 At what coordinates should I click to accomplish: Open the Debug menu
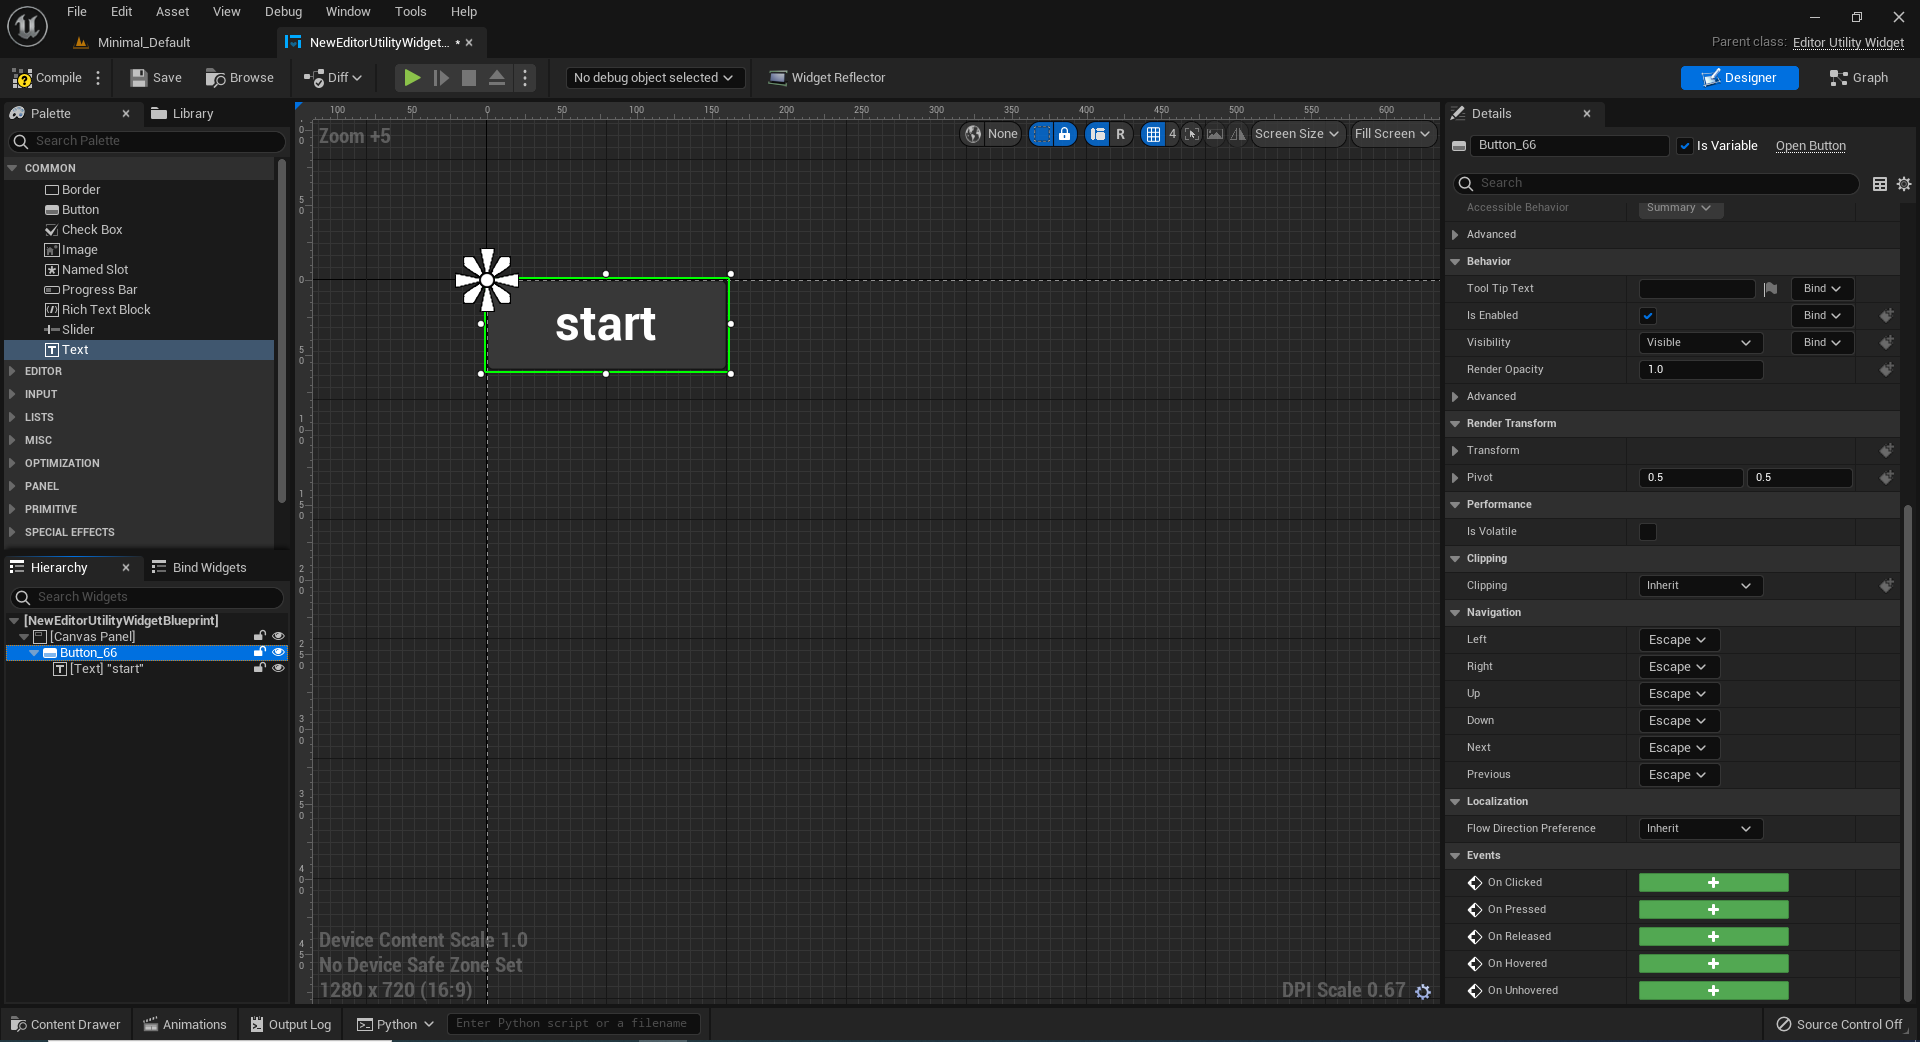point(283,11)
